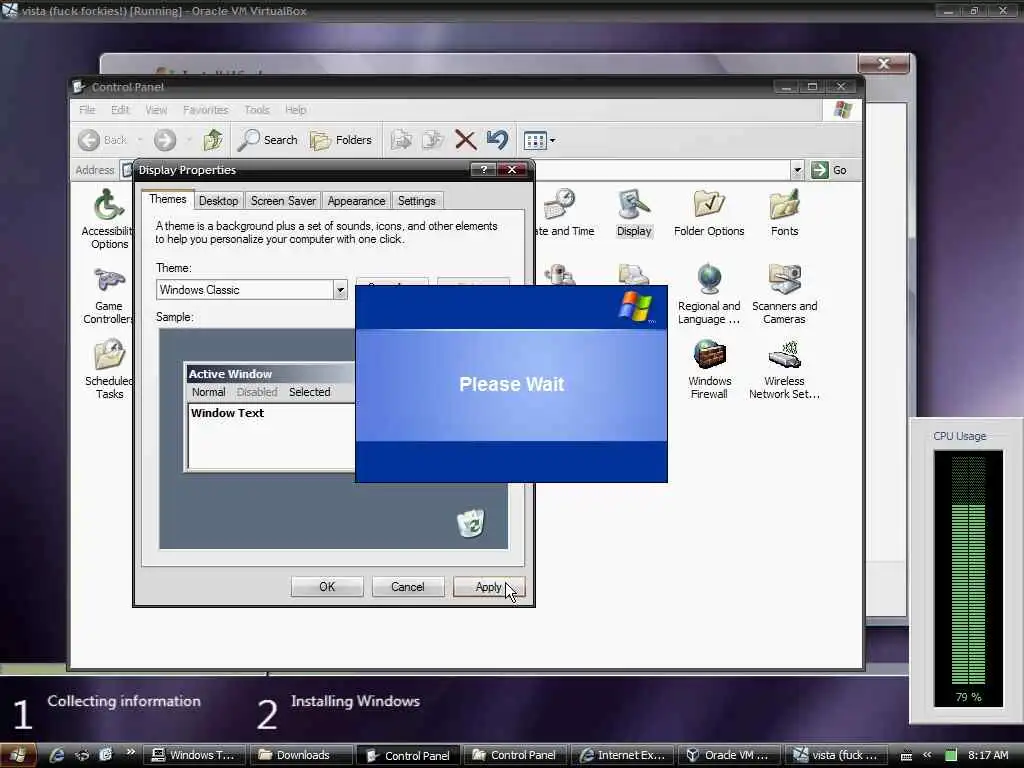Open the Date and Time icon
This screenshot has width=1024, height=768.
point(562,213)
